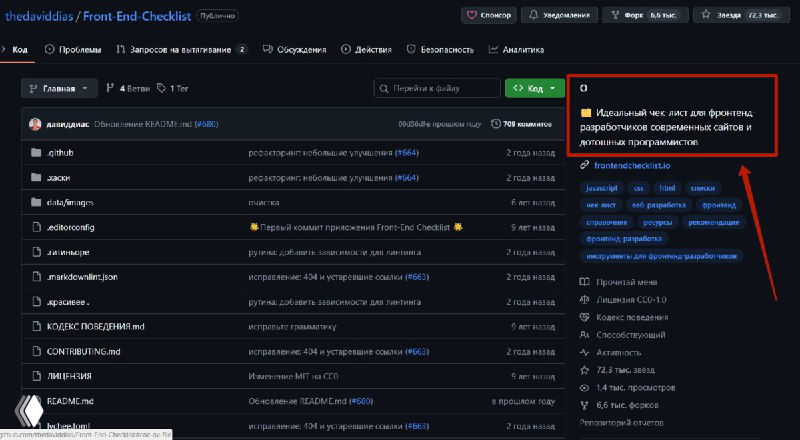
Task: Switch to the Проблемы tab
Action: point(73,50)
